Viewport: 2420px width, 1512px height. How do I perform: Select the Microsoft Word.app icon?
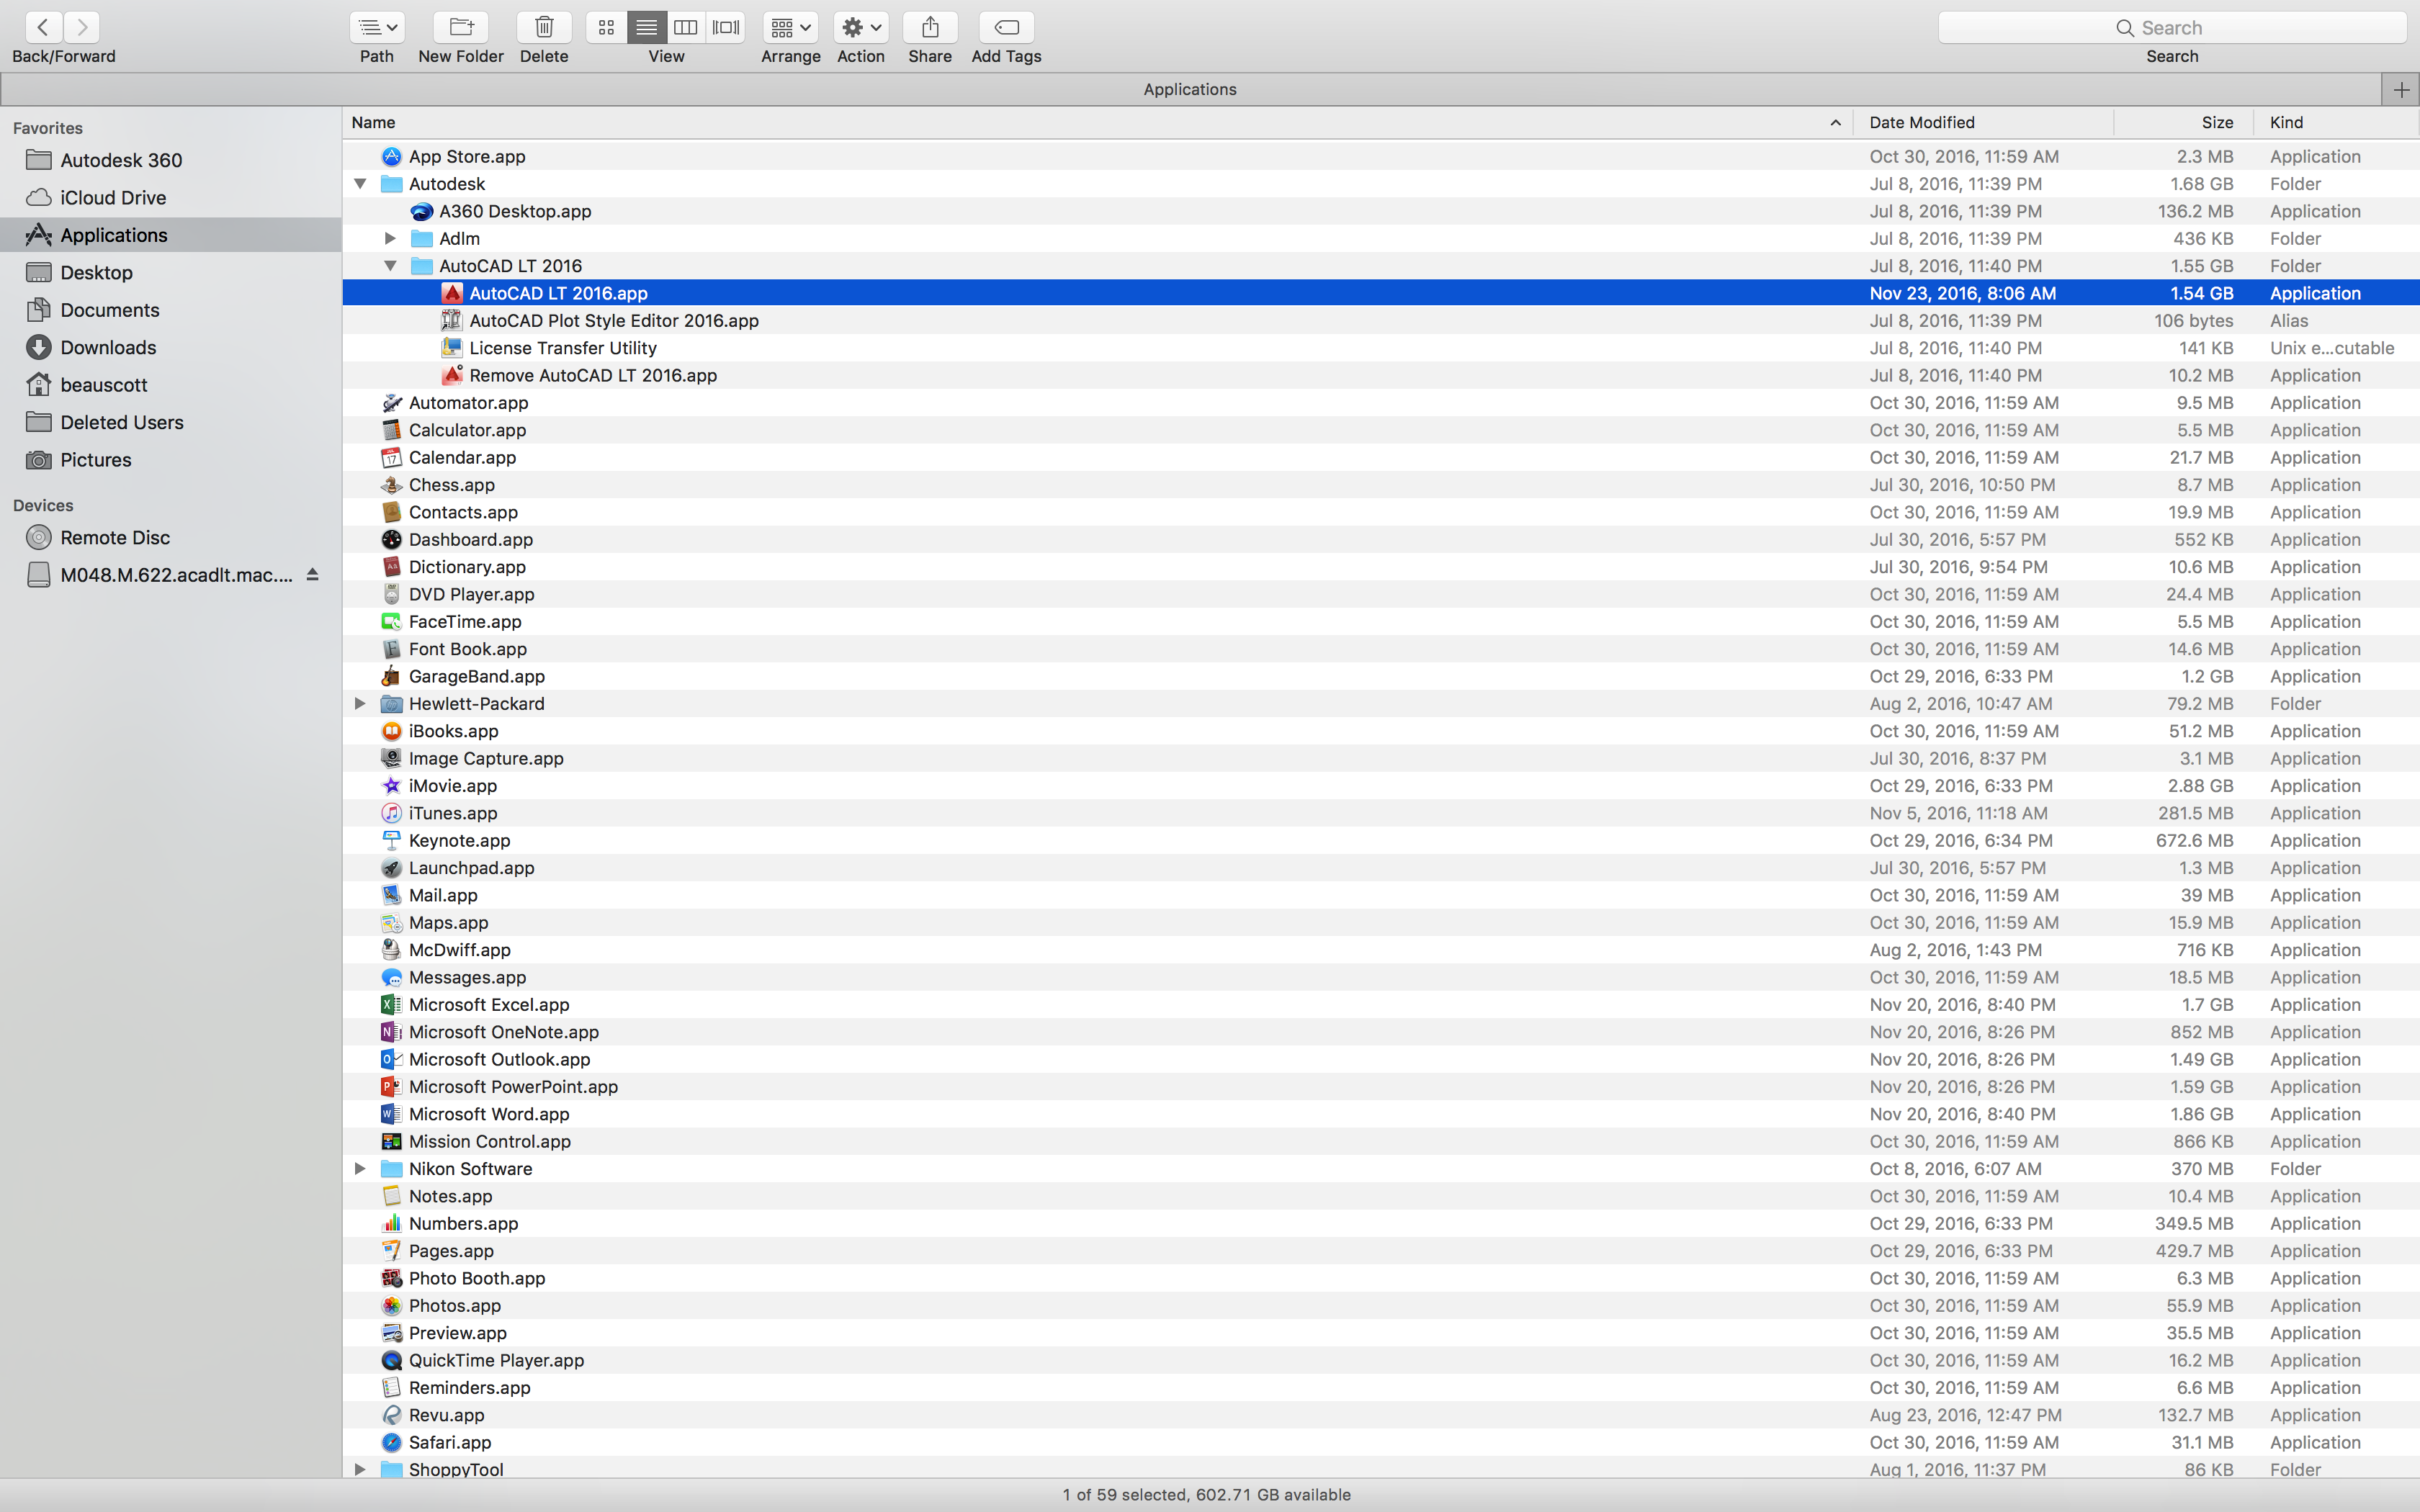point(391,1114)
